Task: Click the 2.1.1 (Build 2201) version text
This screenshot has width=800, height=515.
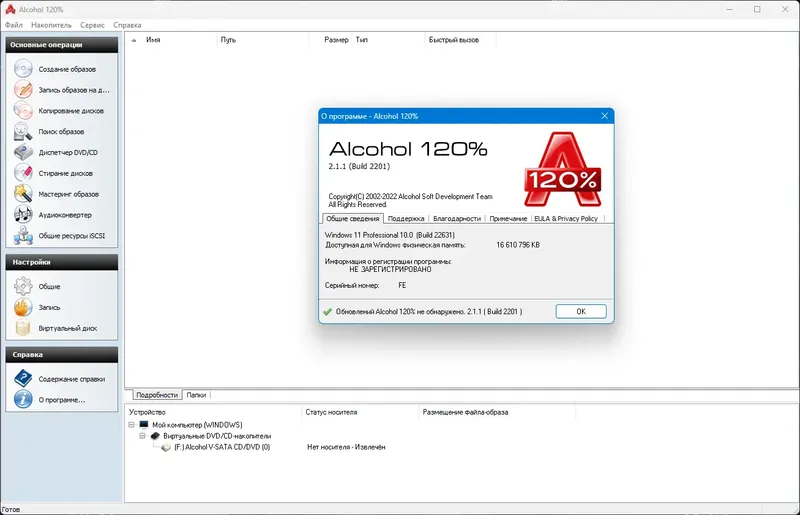Action: [x=359, y=166]
